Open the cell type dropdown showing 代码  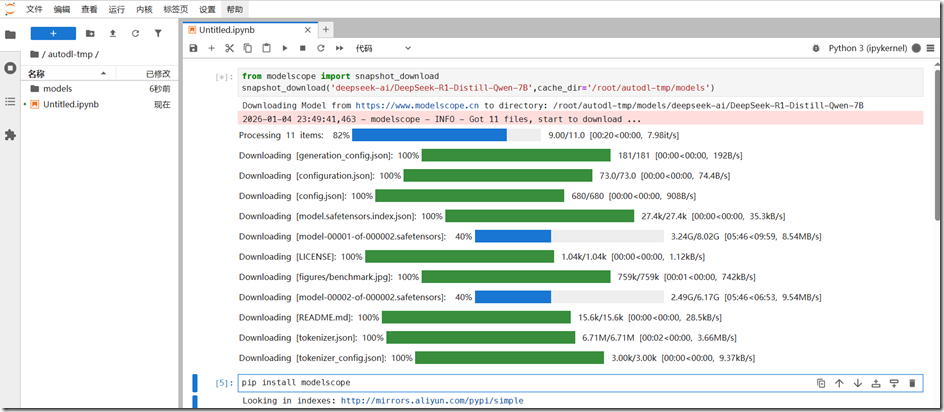pos(383,48)
